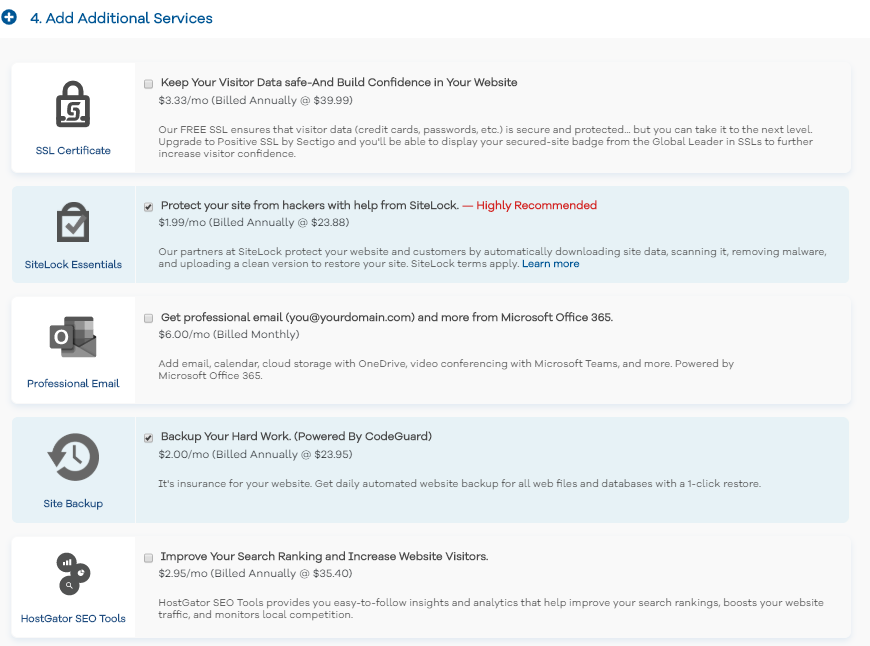Uncheck the CodeGuard backup checkbox
Image resolution: width=870 pixels, height=646 pixels.
pos(149,437)
